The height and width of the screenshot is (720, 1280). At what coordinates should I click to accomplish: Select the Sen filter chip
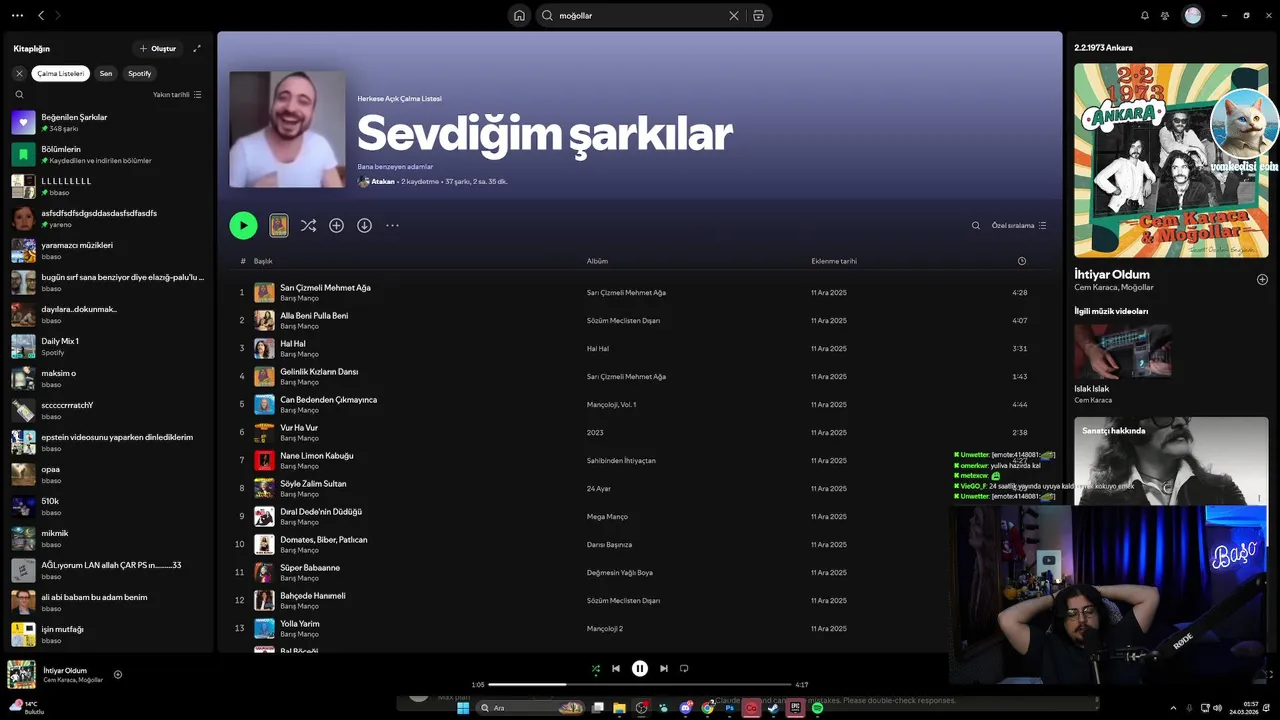click(106, 73)
